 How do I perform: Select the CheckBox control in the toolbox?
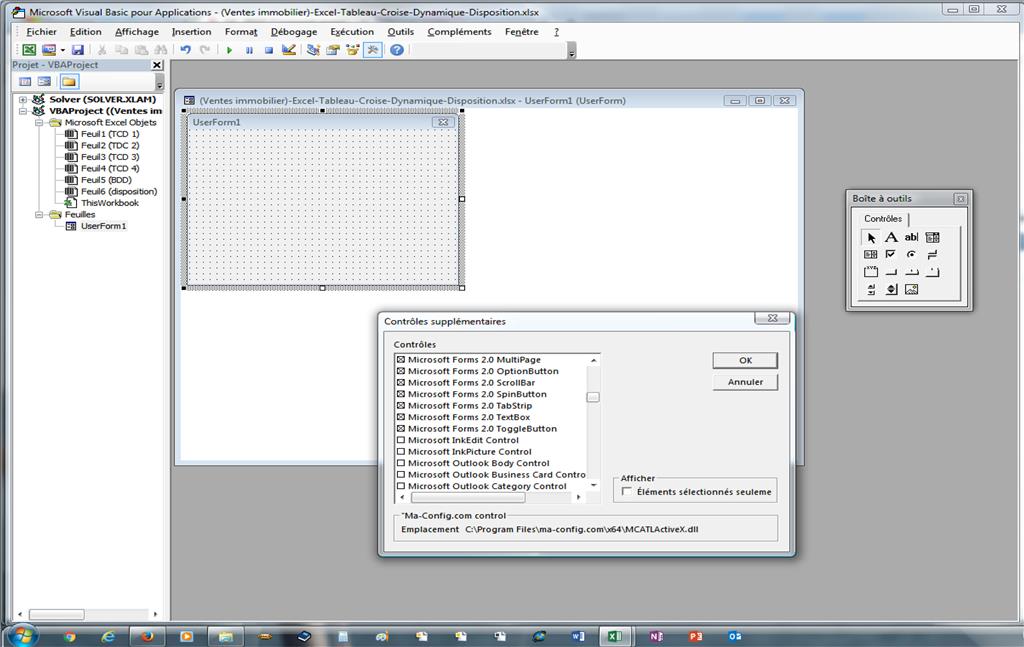891,254
